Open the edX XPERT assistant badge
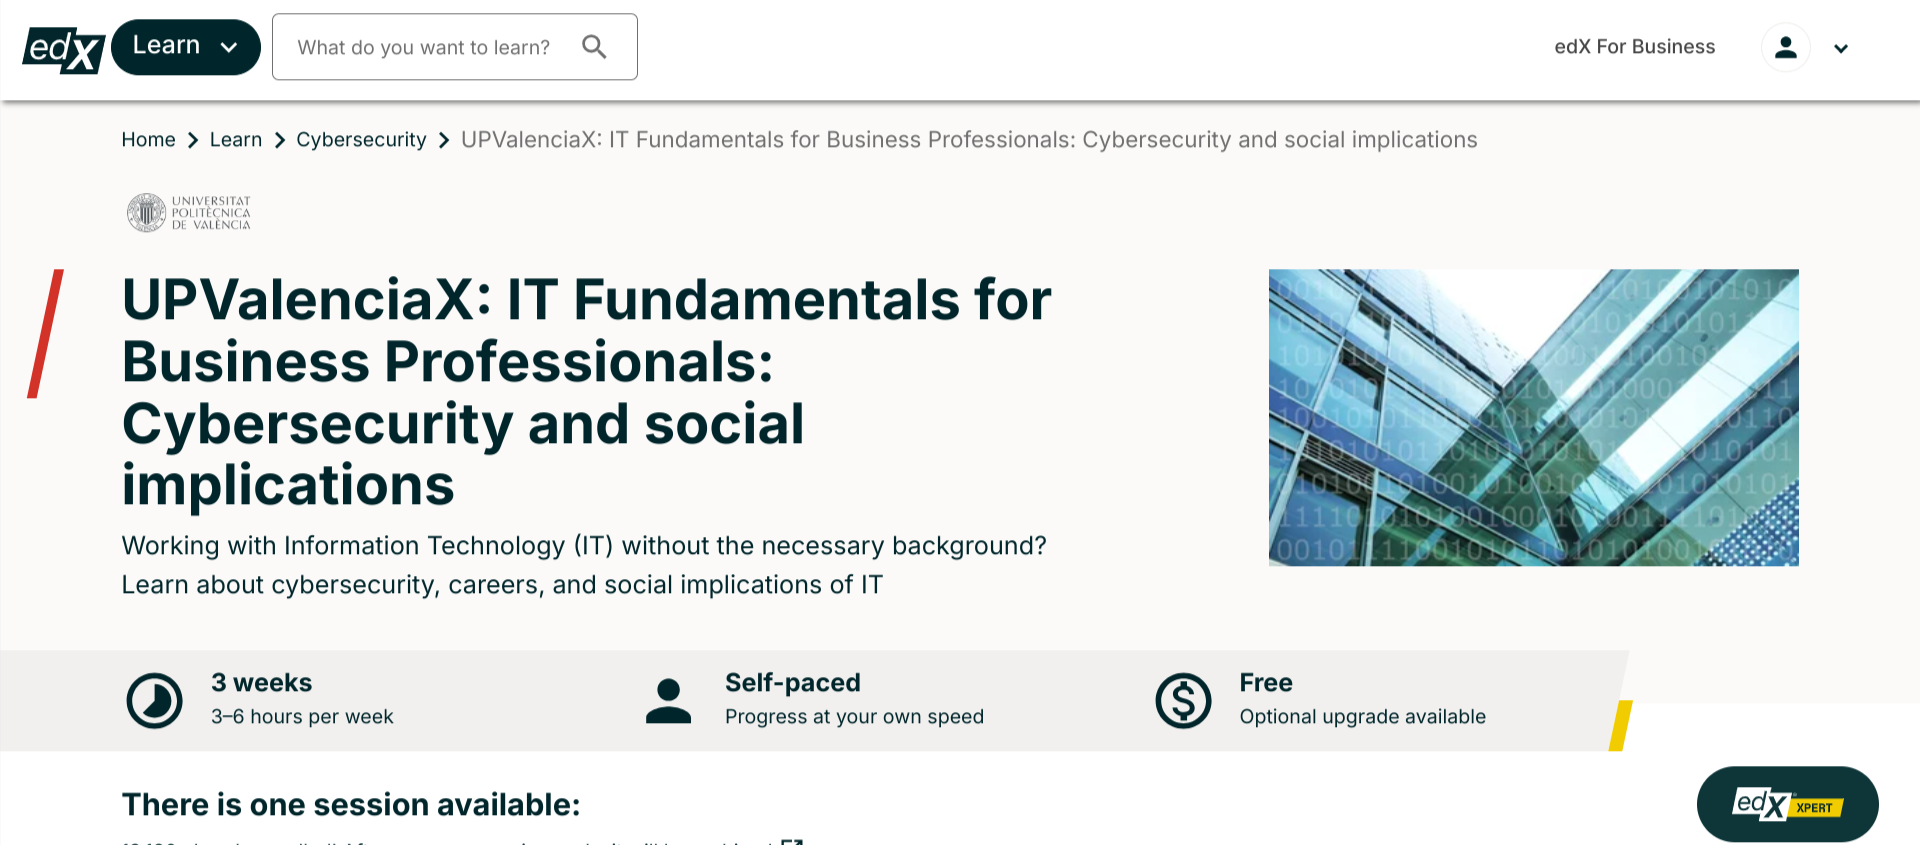1920x845 pixels. click(1787, 804)
